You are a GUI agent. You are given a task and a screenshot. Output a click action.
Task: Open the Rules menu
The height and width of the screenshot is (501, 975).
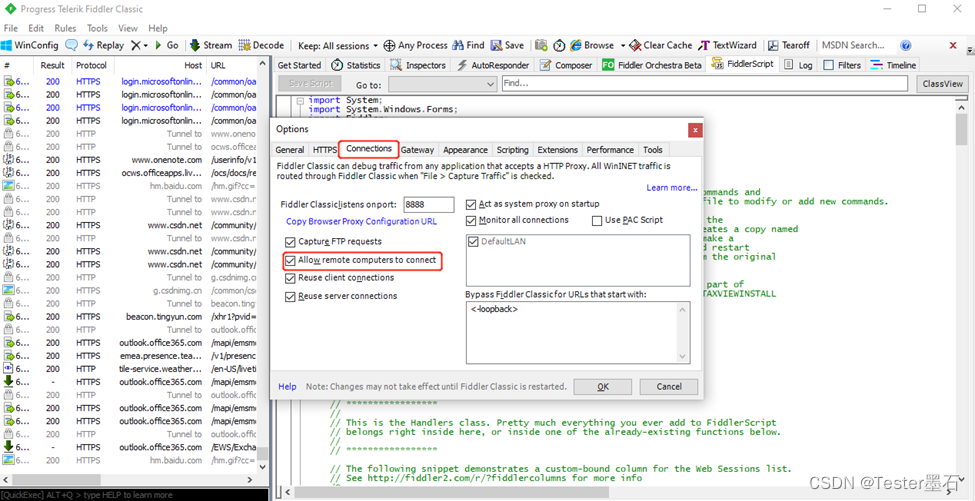65,28
